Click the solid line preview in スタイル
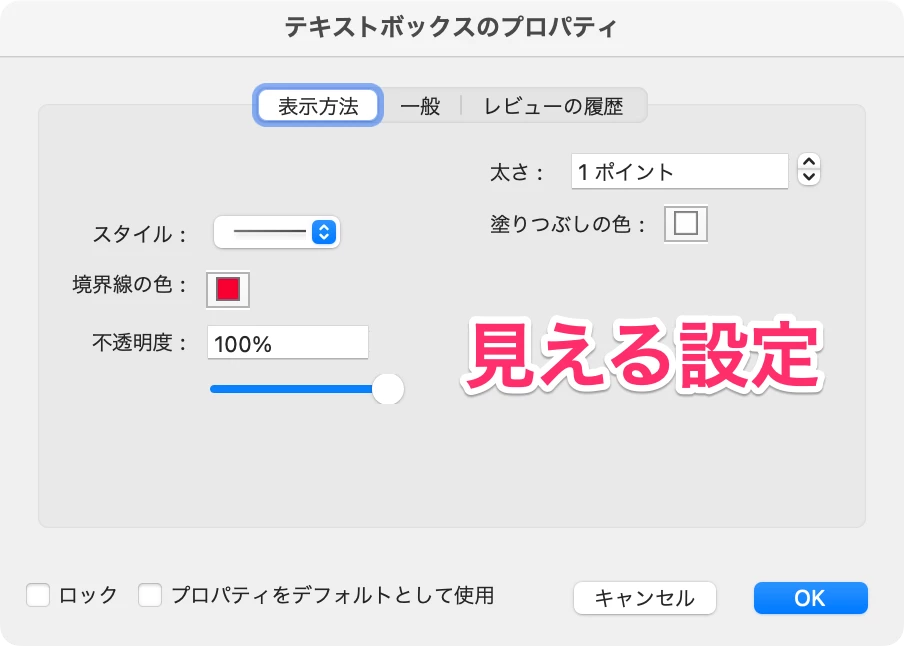The image size is (904, 646). [270, 232]
